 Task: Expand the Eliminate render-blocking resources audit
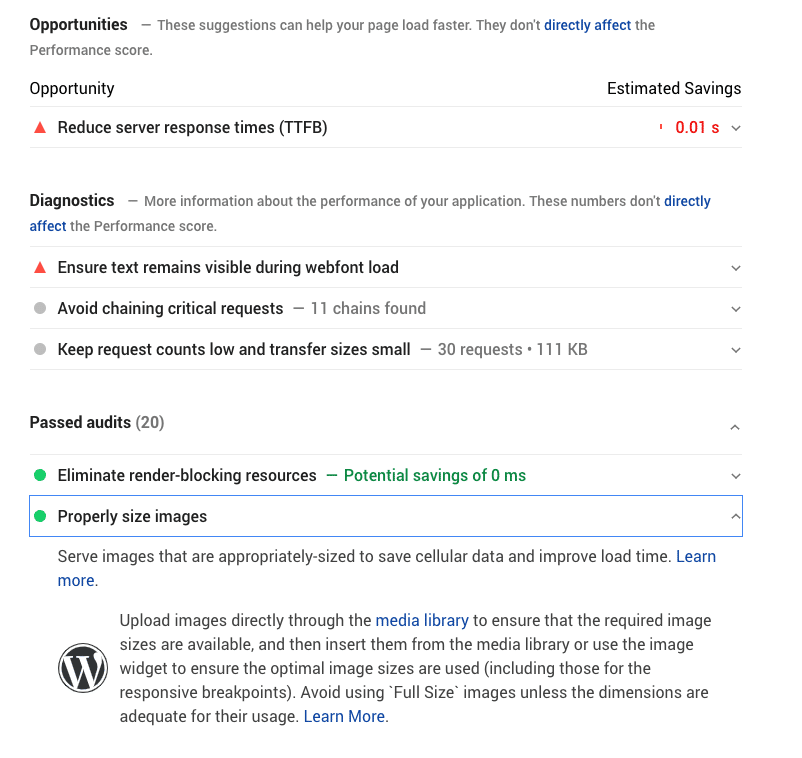pyautogui.click(x=736, y=476)
